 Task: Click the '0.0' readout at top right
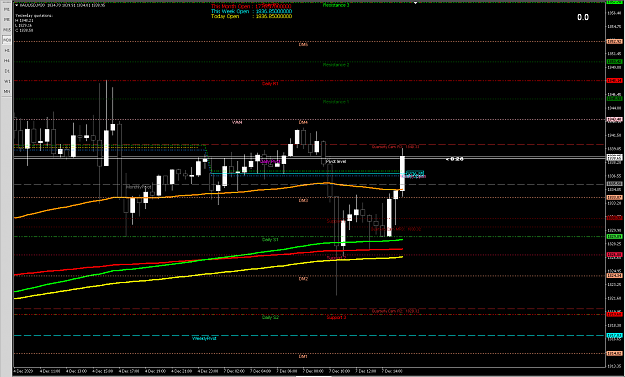pos(583,17)
